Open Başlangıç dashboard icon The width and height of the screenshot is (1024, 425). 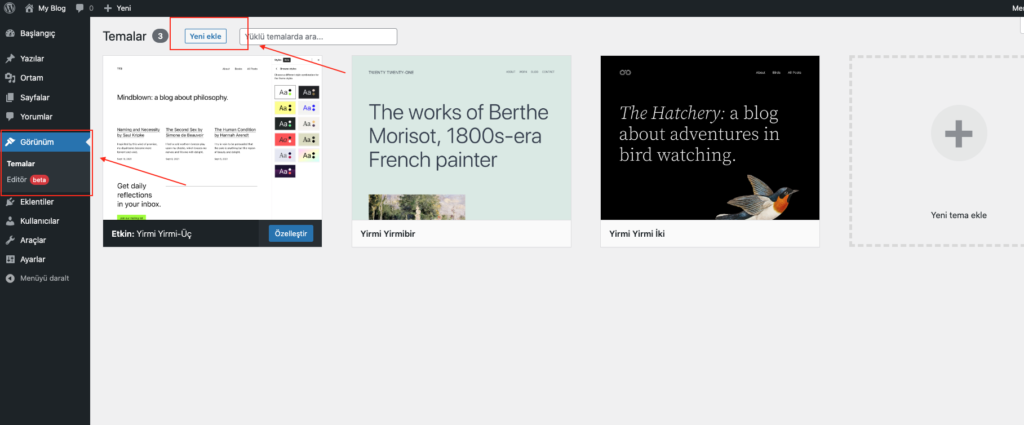click(x=10, y=33)
